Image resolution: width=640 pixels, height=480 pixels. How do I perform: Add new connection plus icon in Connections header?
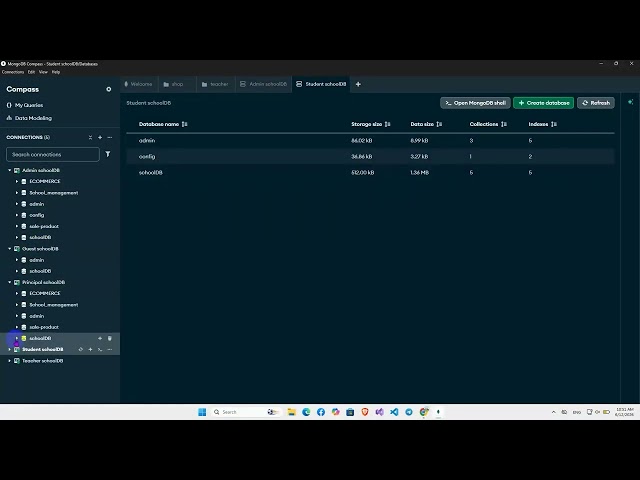coord(100,138)
